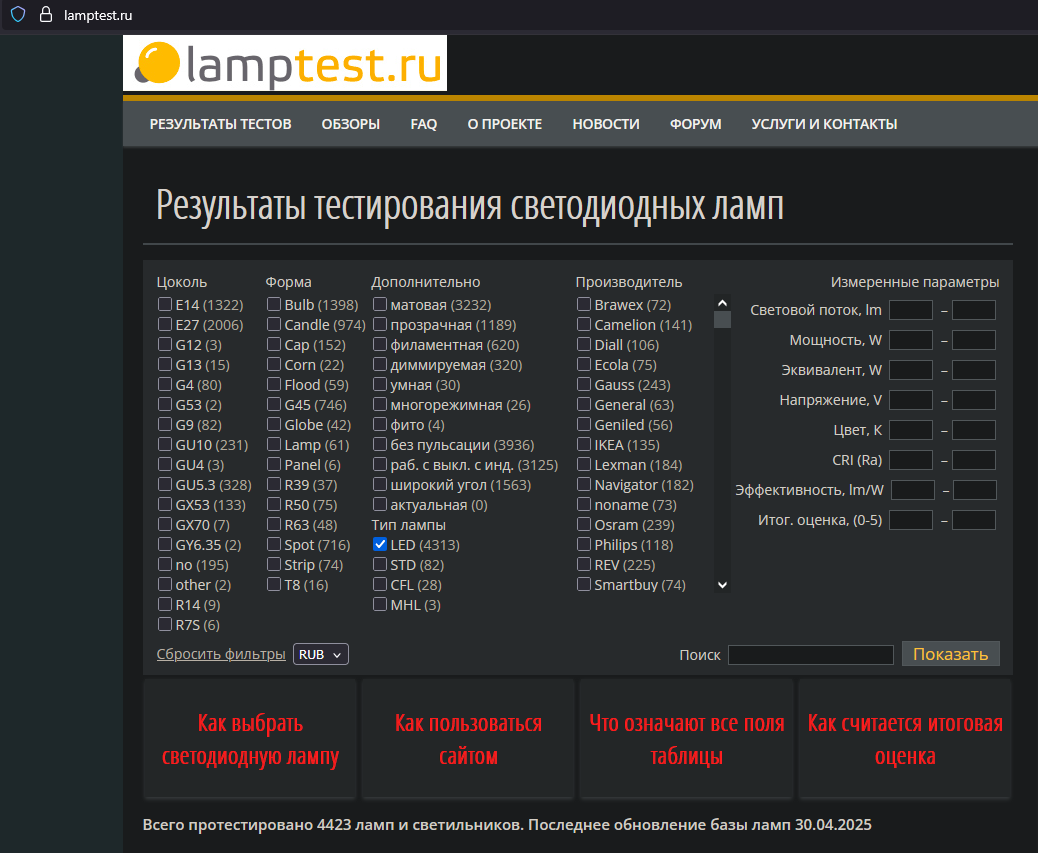Check the Gauss manufacturer checkbox
The height and width of the screenshot is (853, 1038).
tap(584, 384)
